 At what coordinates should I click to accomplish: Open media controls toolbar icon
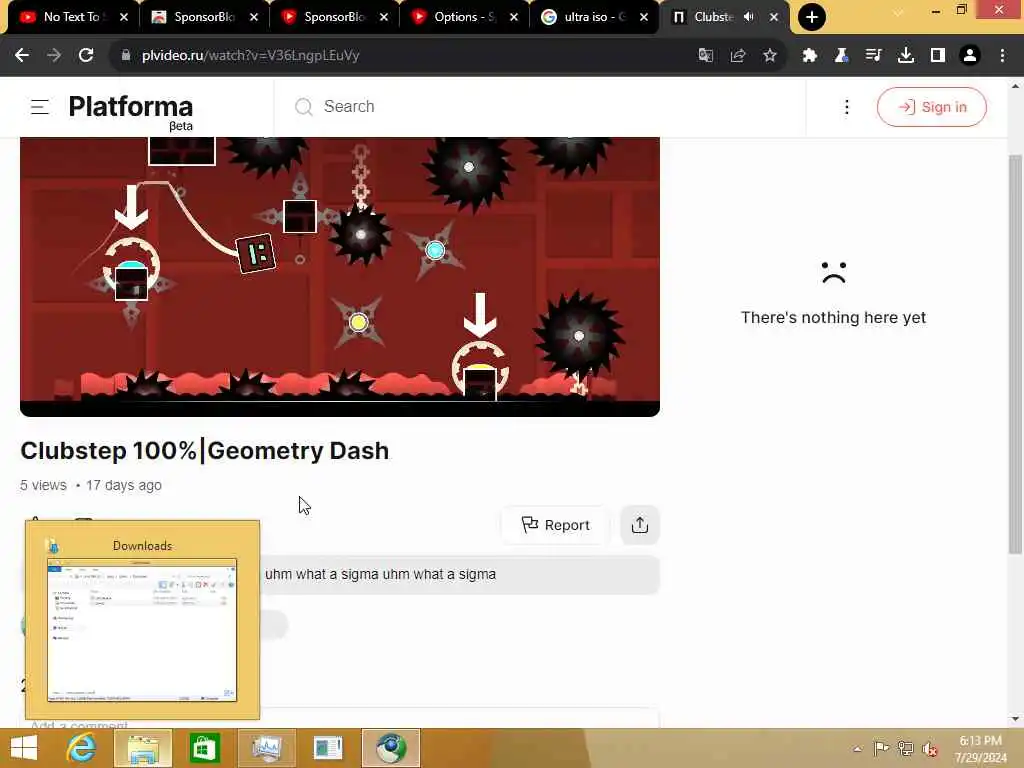[x=874, y=56]
